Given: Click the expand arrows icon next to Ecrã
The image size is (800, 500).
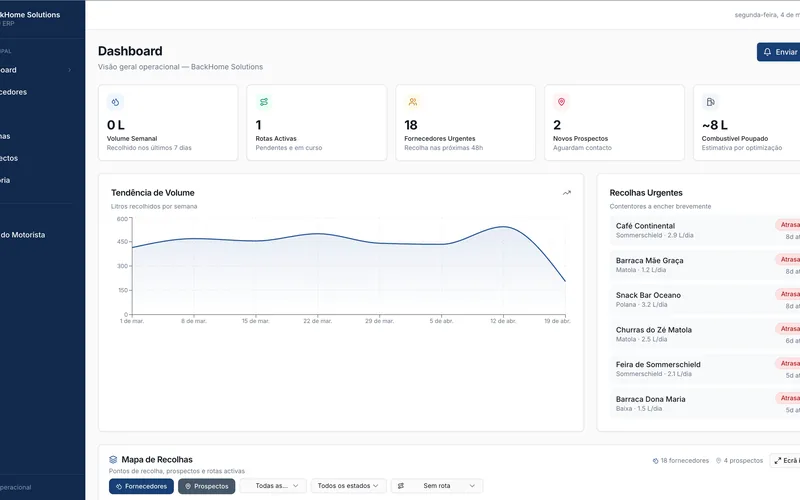Looking at the screenshot, I should click(778, 461).
